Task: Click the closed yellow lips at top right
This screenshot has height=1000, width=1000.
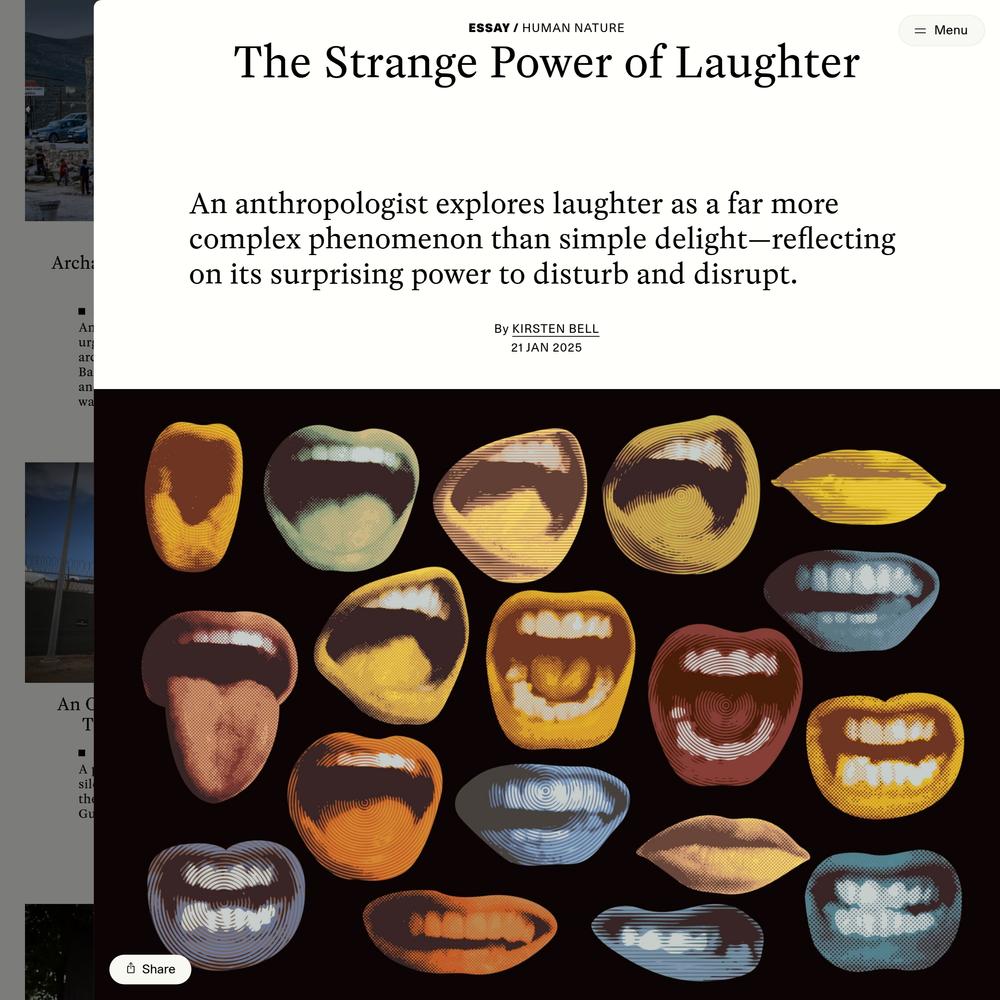Action: pyautogui.click(x=858, y=486)
